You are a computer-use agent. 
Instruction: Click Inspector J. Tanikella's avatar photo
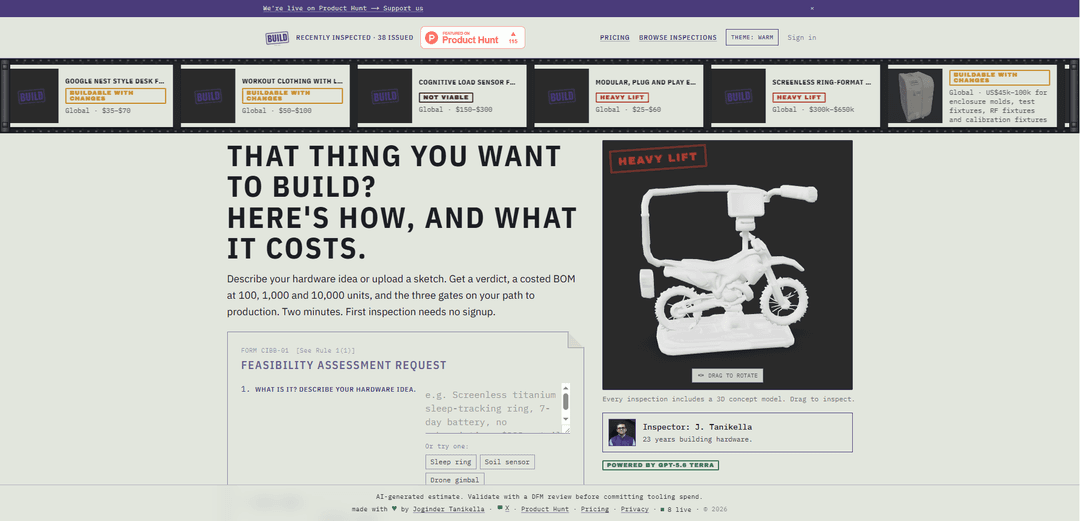(x=622, y=432)
